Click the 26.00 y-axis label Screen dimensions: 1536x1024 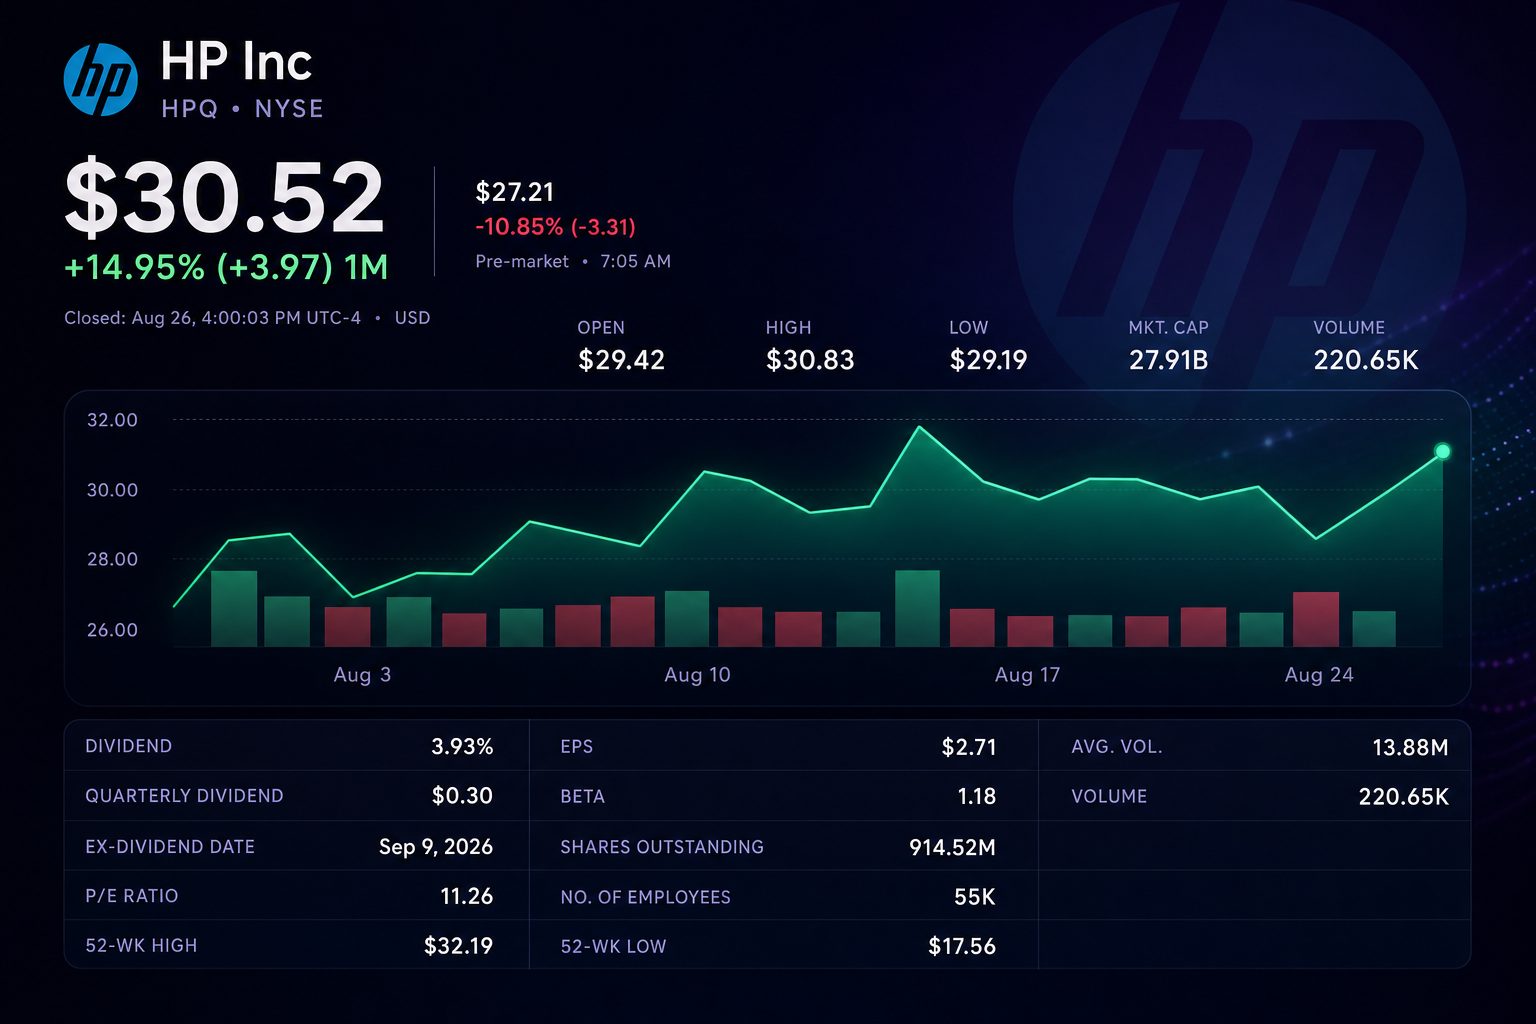[112, 630]
